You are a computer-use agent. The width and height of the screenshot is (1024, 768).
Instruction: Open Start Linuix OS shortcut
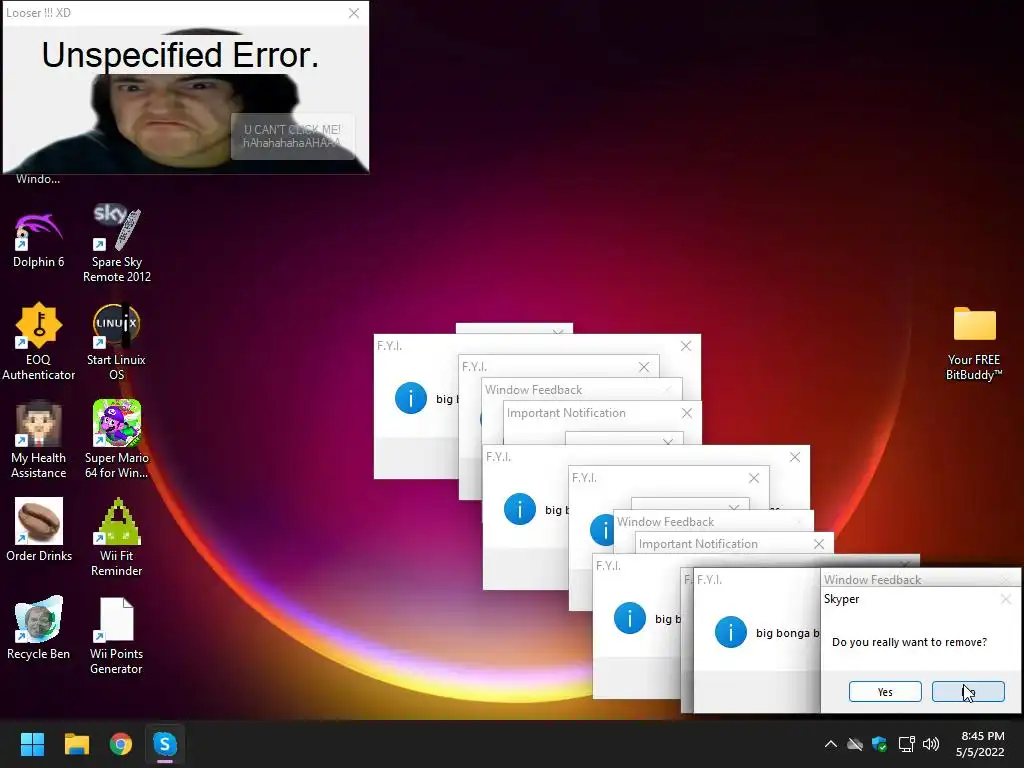pyautogui.click(x=117, y=341)
